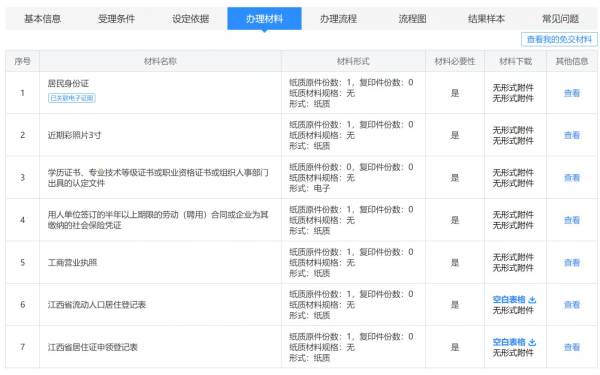
Task: Open the 常见问题 tab
Action: coord(560,18)
